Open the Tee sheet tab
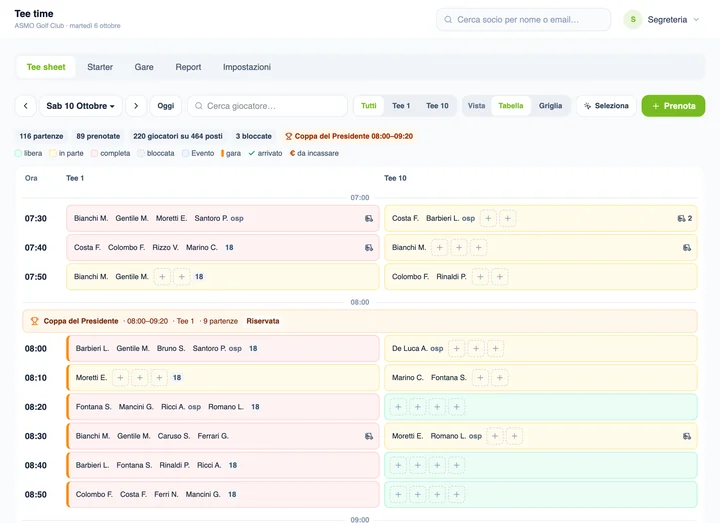Viewport: 720px width, 523px height. [46, 67]
